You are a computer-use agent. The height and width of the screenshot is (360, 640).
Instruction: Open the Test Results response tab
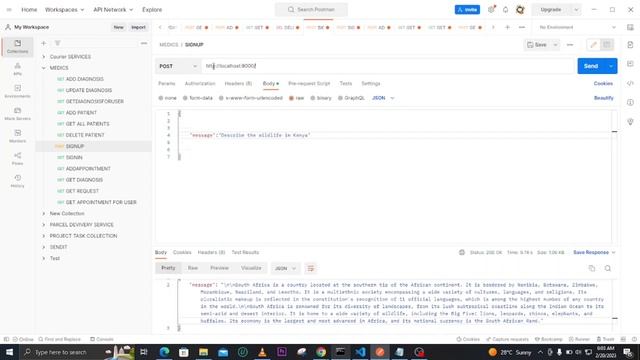coord(245,252)
